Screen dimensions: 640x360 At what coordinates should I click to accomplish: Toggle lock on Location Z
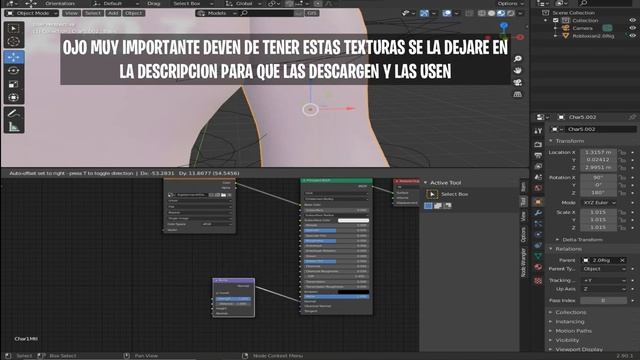tap(622, 168)
